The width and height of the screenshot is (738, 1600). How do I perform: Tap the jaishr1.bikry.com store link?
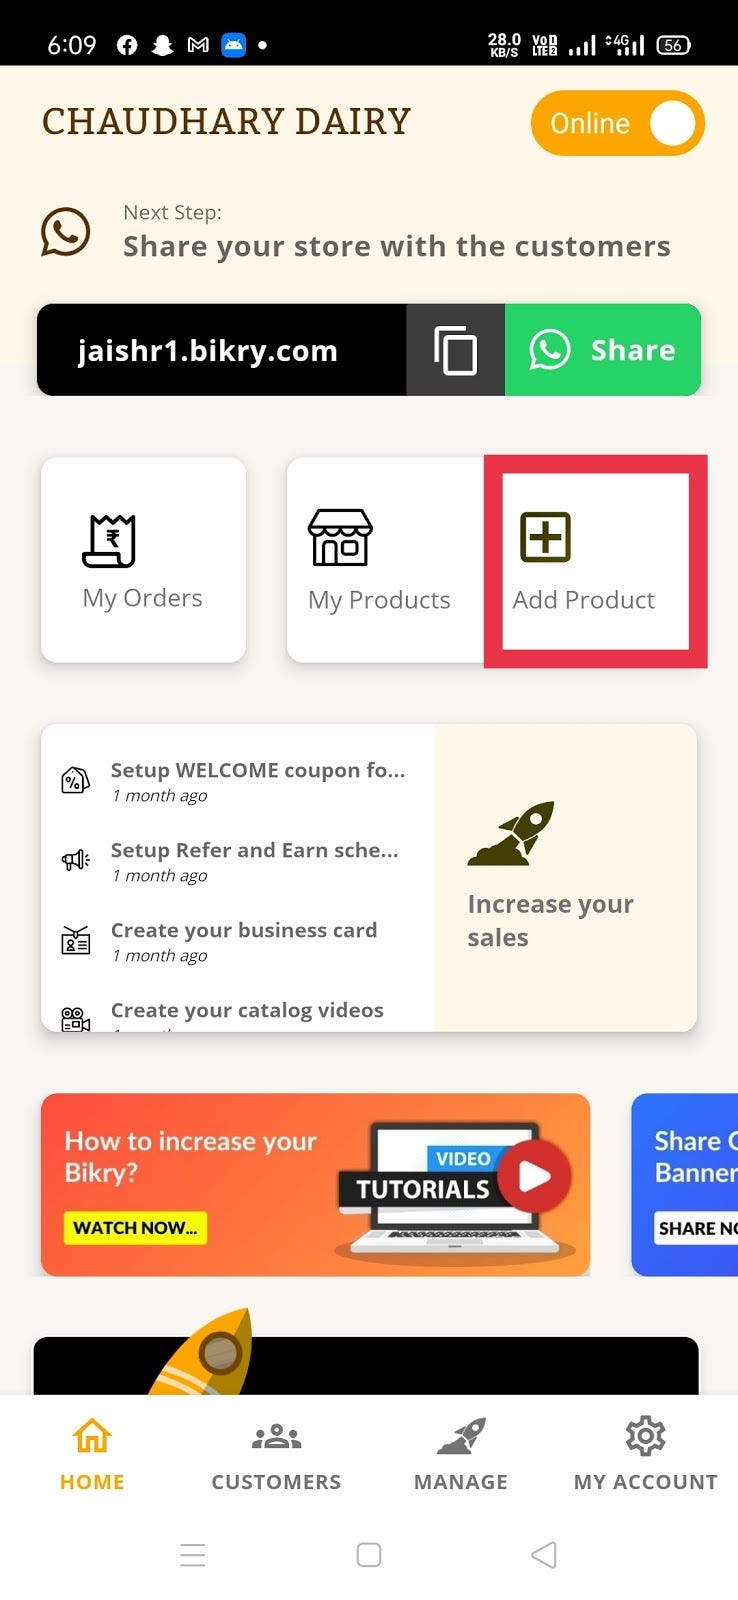click(208, 351)
